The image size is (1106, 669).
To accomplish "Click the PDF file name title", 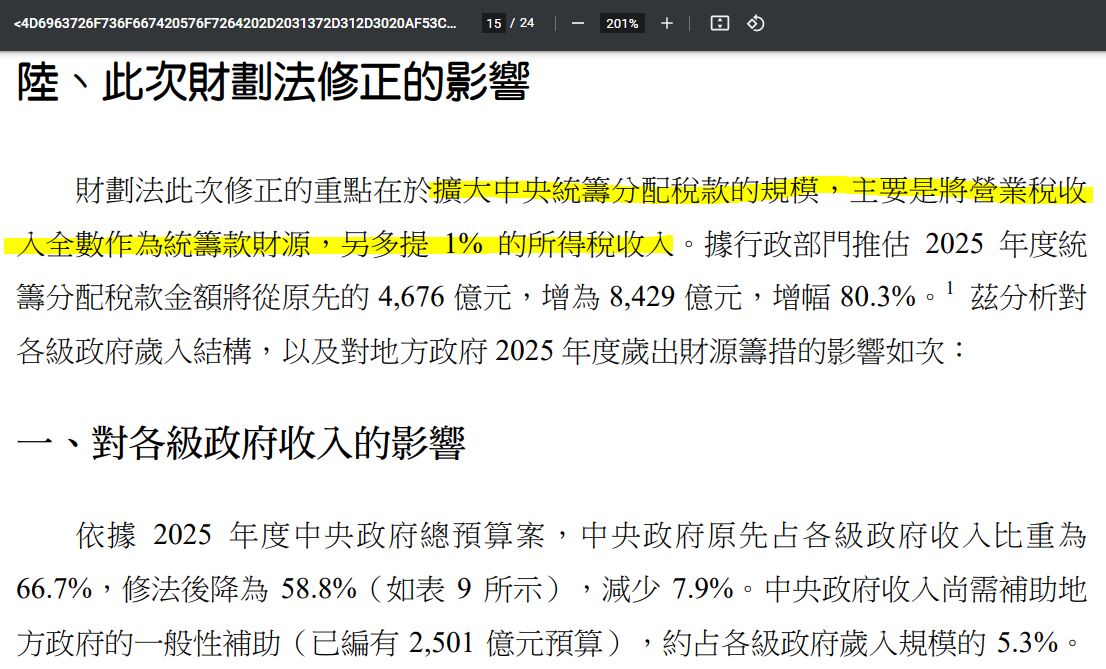I will (235, 23).
